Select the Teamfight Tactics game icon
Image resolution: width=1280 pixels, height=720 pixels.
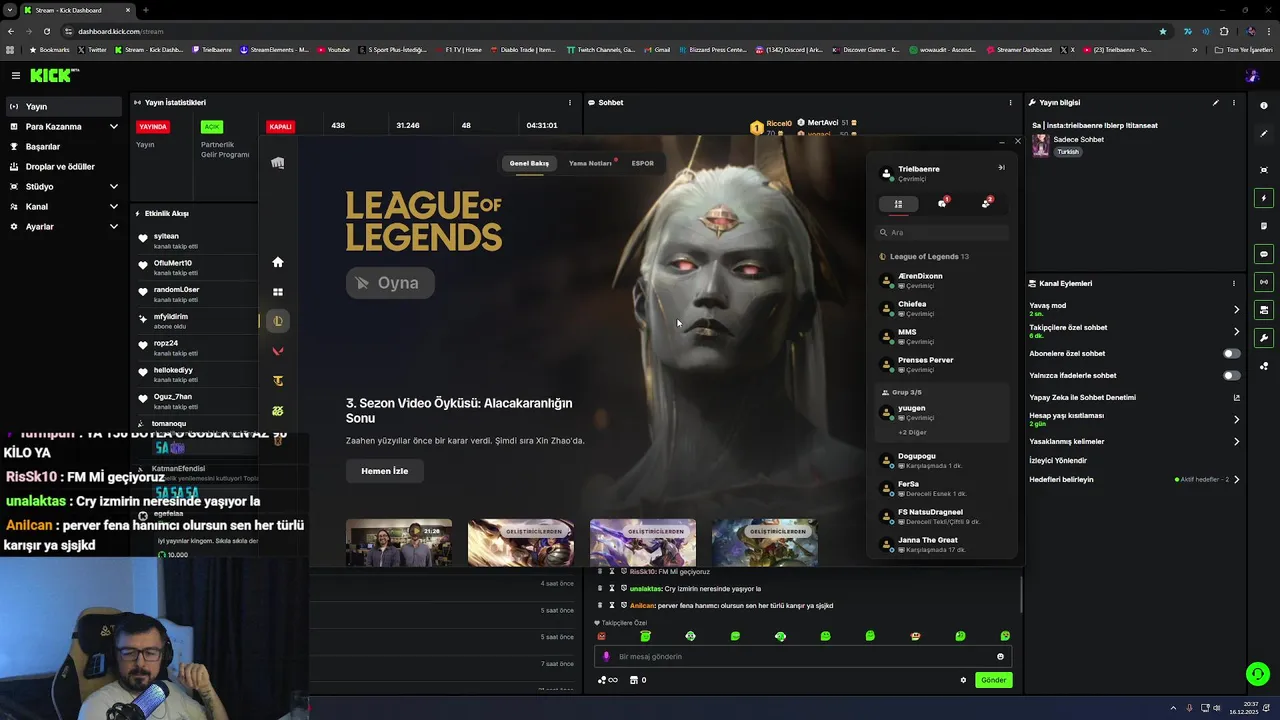[278, 381]
